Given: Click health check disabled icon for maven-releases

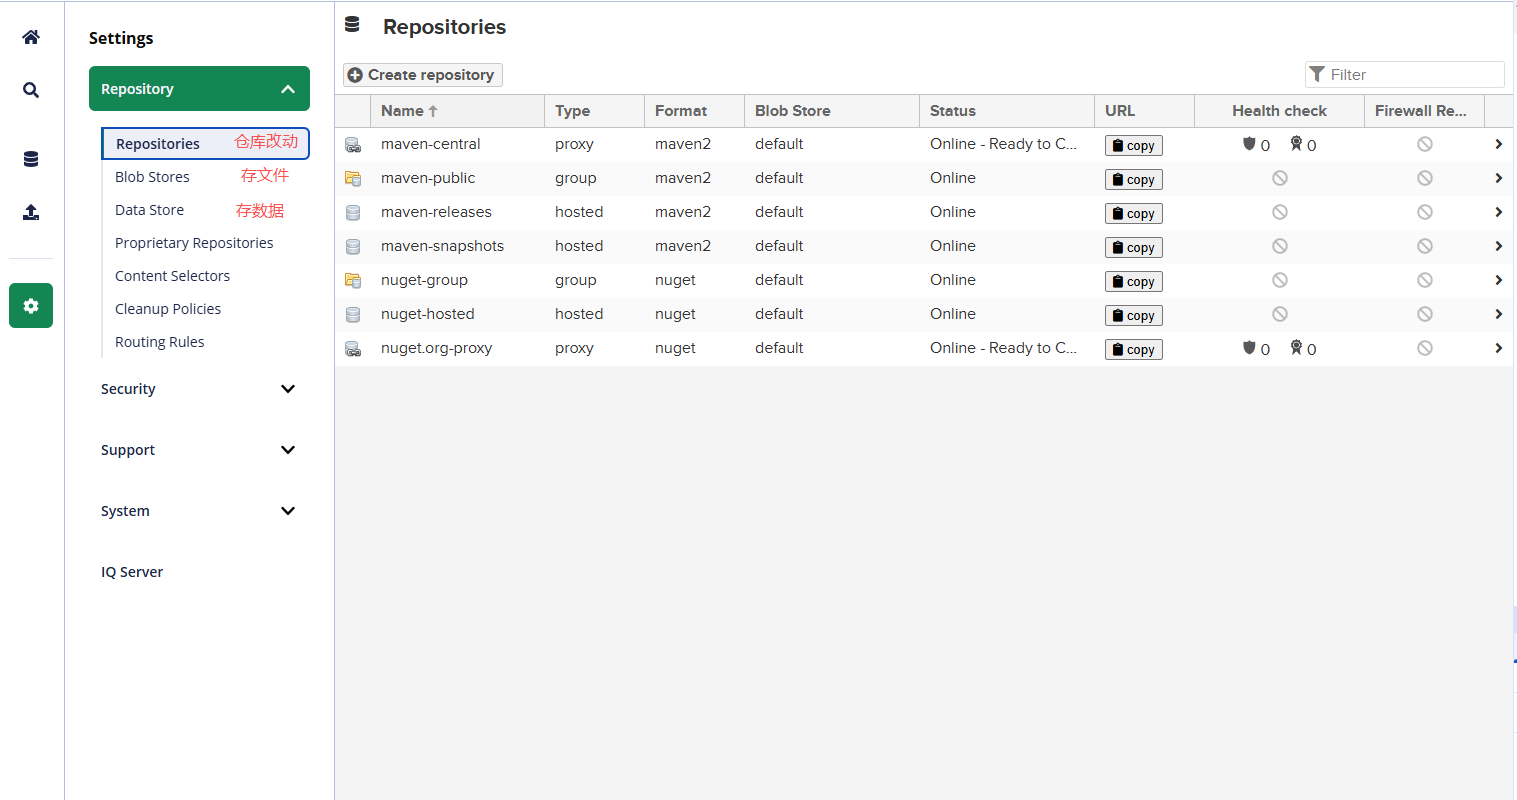Looking at the screenshot, I should pyautogui.click(x=1280, y=212).
